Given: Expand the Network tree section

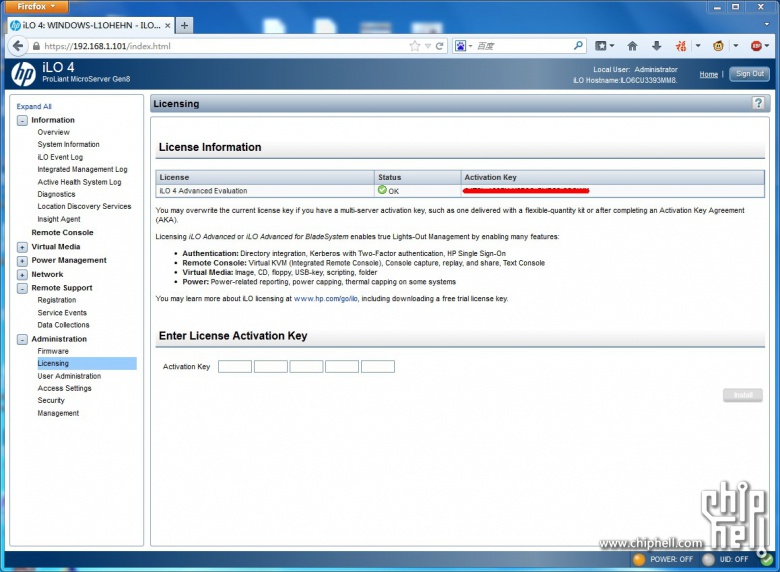Looking at the screenshot, I should pos(22,275).
